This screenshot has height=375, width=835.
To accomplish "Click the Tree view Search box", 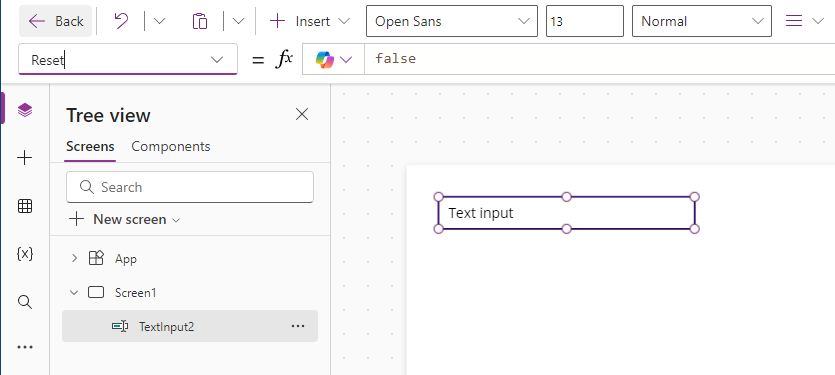I will pyautogui.click(x=190, y=187).
